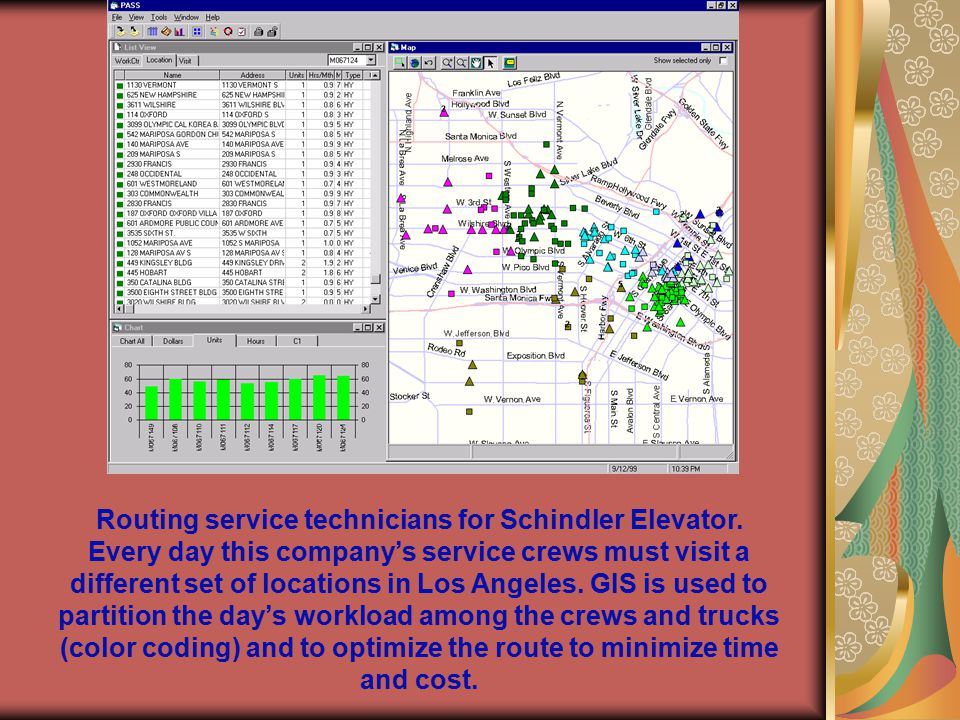Click the export arrow icon in main toolbar
Screen dimensions: 960x720
pyautogui.click(x=133, y=31)
